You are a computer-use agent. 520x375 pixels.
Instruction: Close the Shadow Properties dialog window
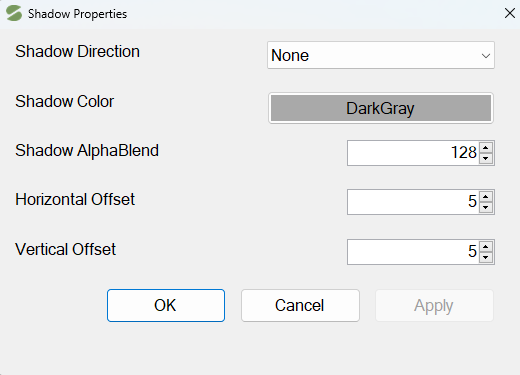[x=510, y=14]
